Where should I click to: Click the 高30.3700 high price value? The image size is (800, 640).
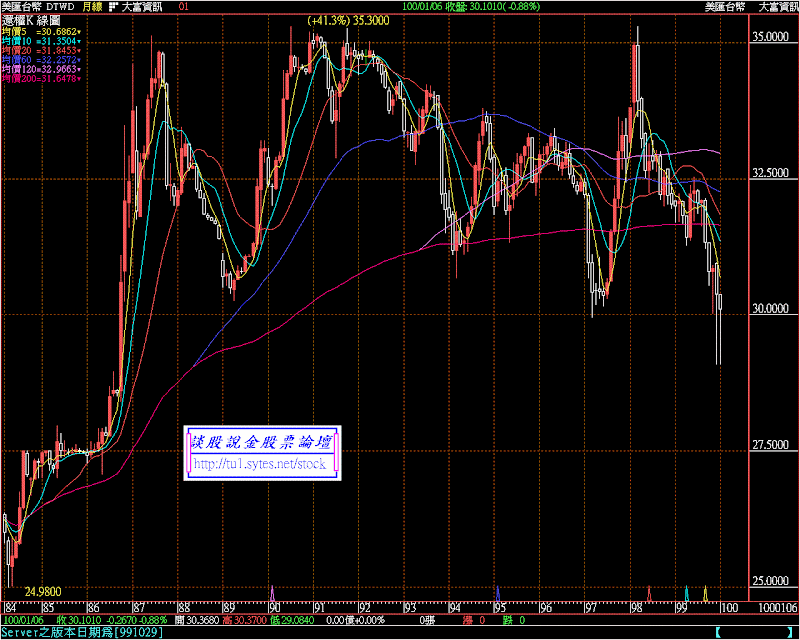click(x=244, y=620)
